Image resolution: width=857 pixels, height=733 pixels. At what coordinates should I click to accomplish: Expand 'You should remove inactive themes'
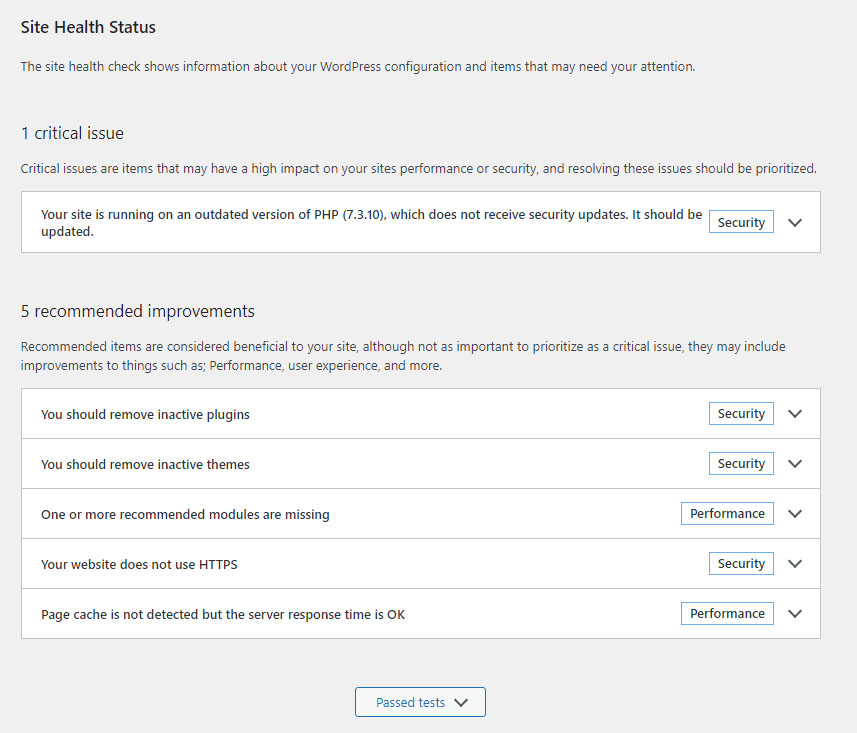tap(145, 464)
